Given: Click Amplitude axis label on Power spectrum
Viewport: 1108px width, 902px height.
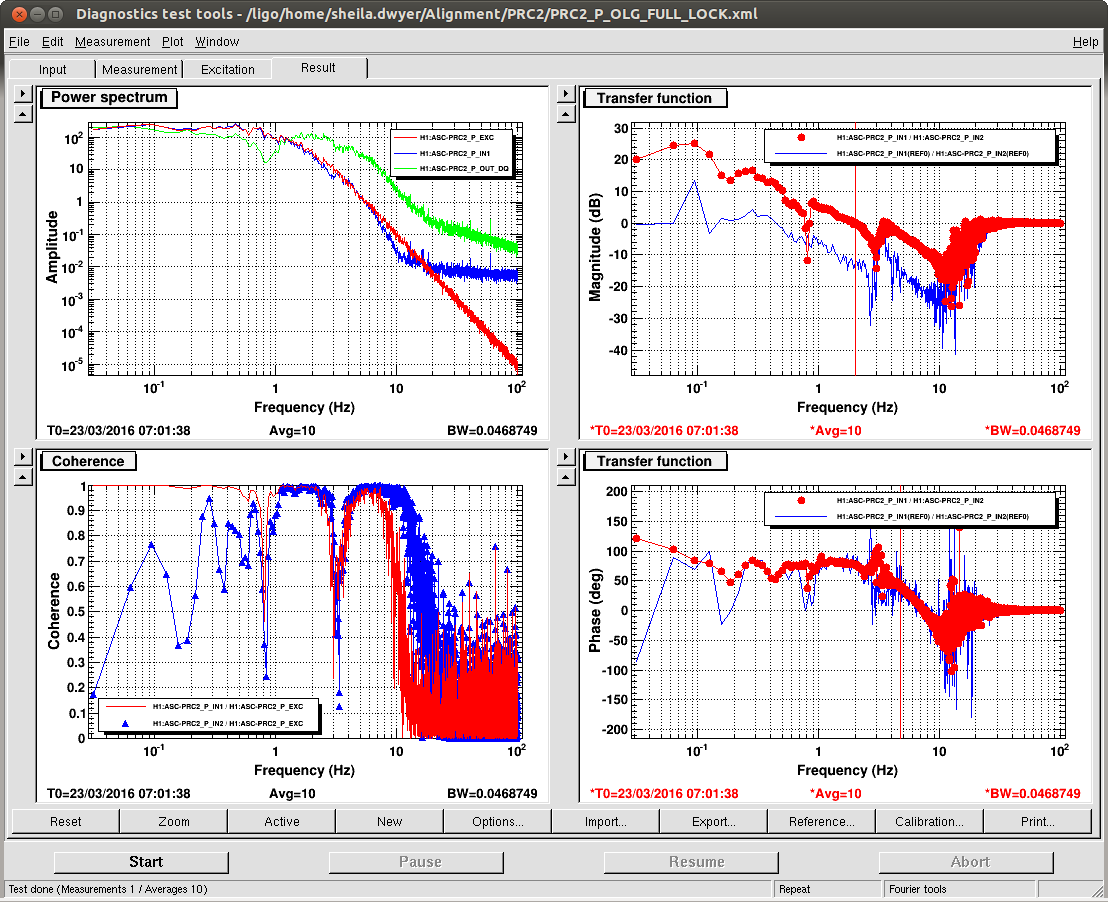Looking at the screenshot, I should pyautogui.click(x=52, y=247).
